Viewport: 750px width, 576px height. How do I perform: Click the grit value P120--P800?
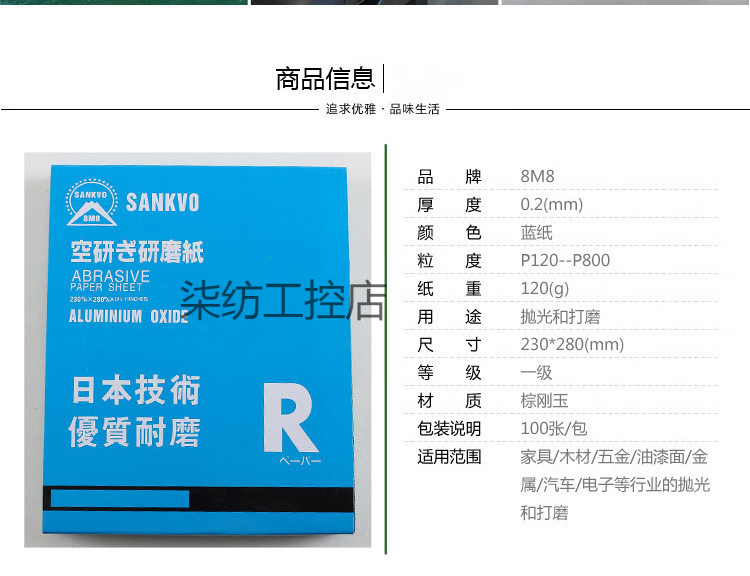[565, 260]
